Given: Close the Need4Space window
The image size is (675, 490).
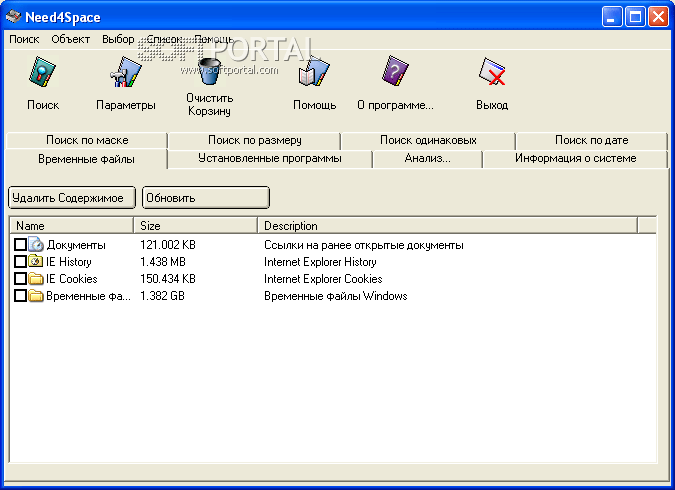Looking at the screenshot, I should 658,17.
